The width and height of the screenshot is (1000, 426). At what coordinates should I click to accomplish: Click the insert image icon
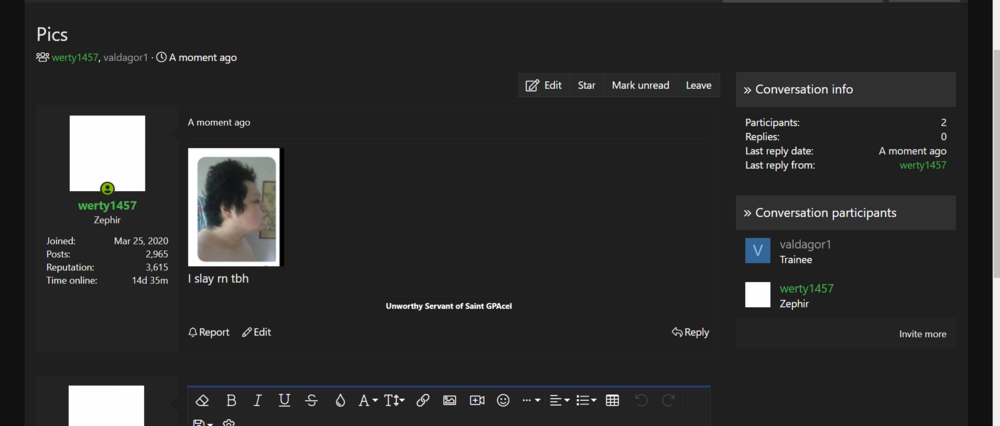(x=450, y=400)
